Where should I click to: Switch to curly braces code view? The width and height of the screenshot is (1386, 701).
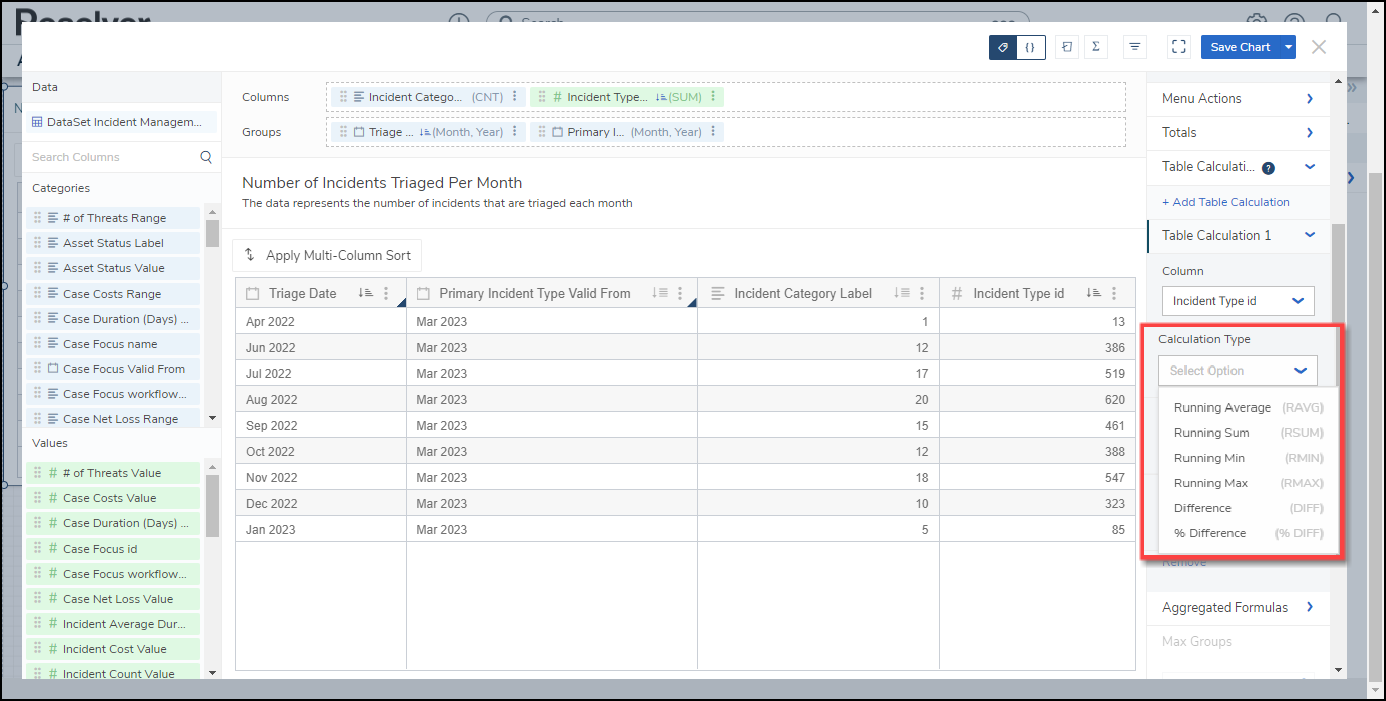click(x=1030, y=47)
